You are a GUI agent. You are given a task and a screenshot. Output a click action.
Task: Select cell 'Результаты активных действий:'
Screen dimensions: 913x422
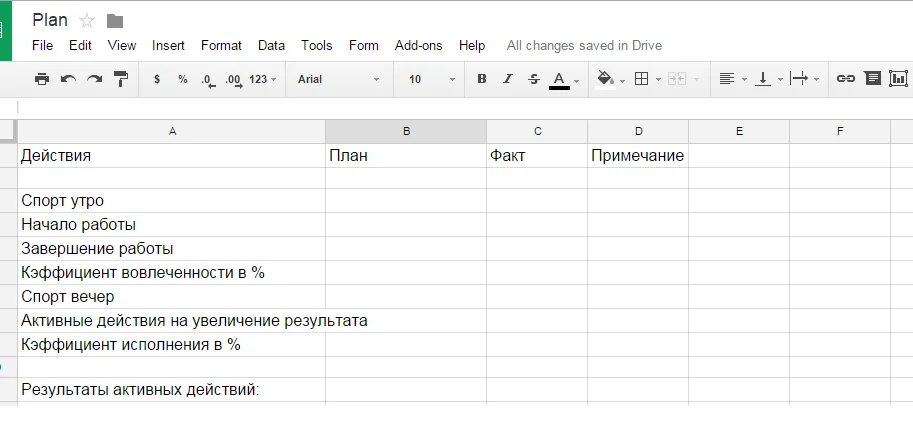[172, 389]
